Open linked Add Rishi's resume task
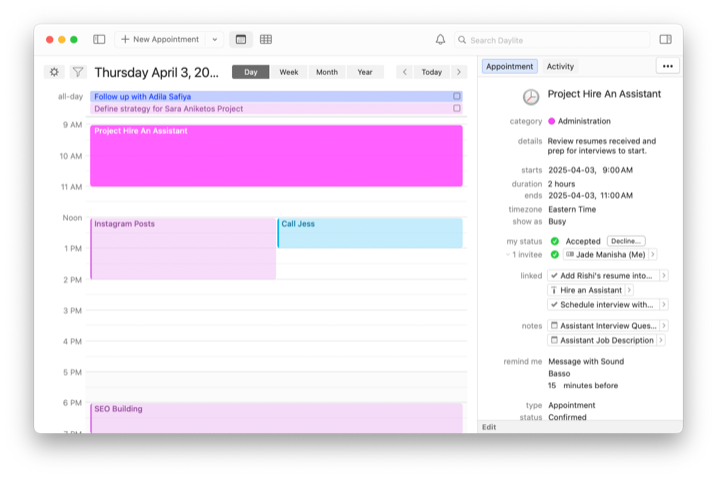 [603, 276]
